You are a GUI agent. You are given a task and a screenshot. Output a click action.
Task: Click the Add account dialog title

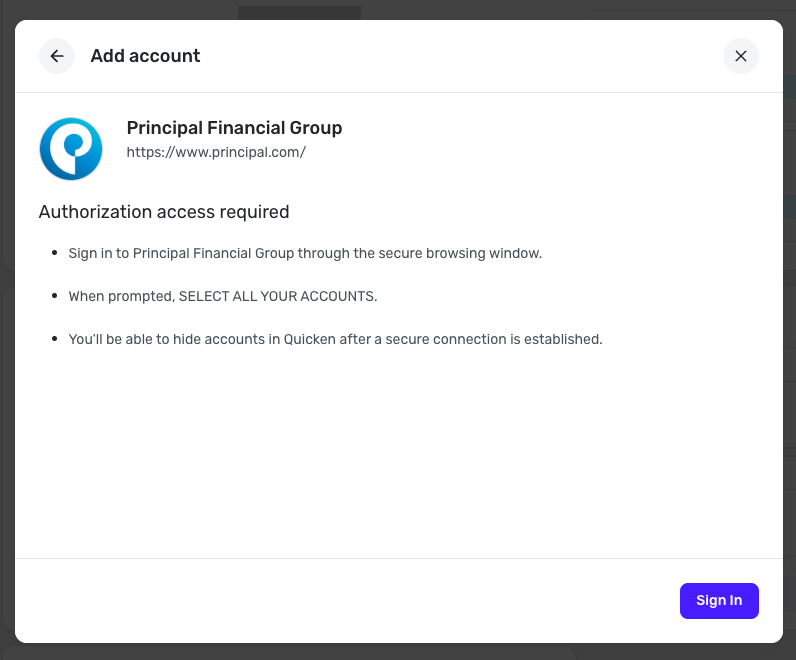tap(145, 56)
